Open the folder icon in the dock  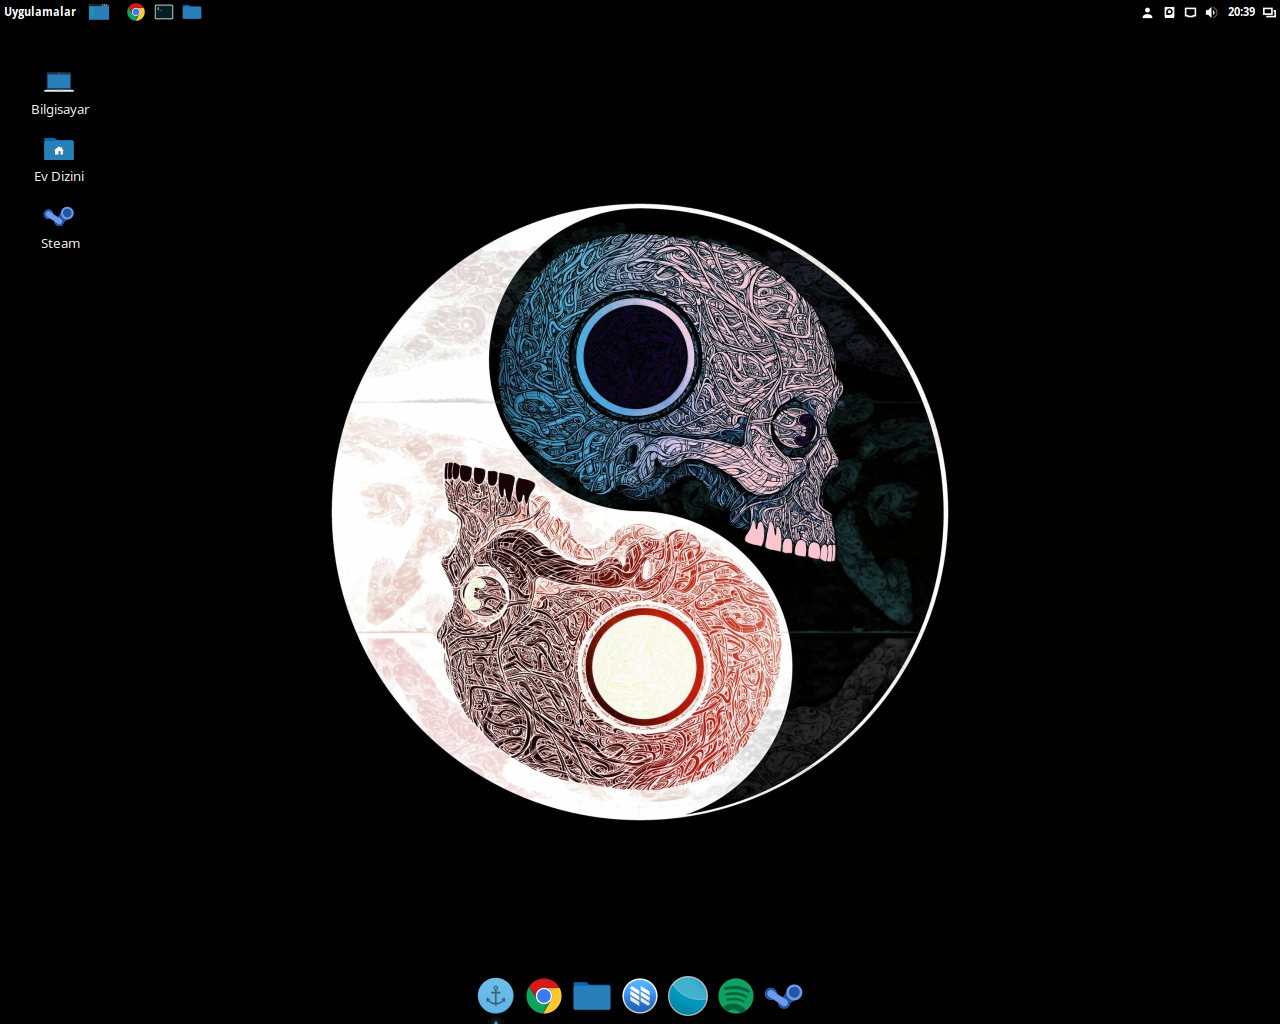(x=592, y=996)
